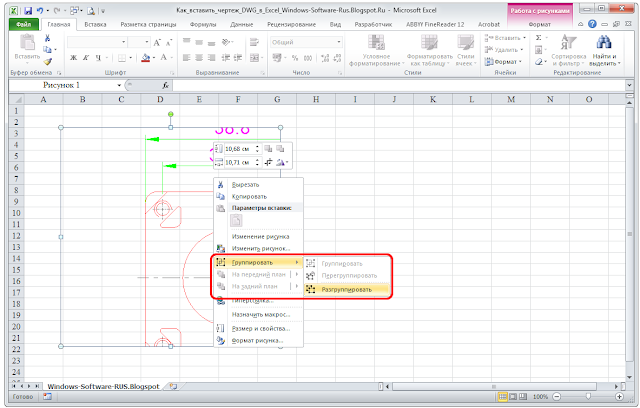Toggle italic К formatting
The height and width of the screenshot is (408, 640).
tap(86, 58)
